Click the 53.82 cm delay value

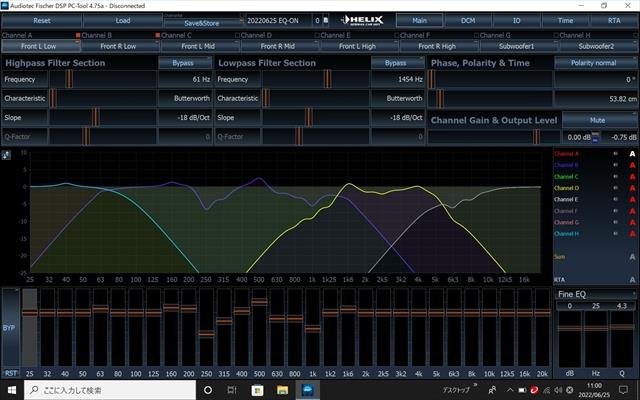tap(596, 99)
